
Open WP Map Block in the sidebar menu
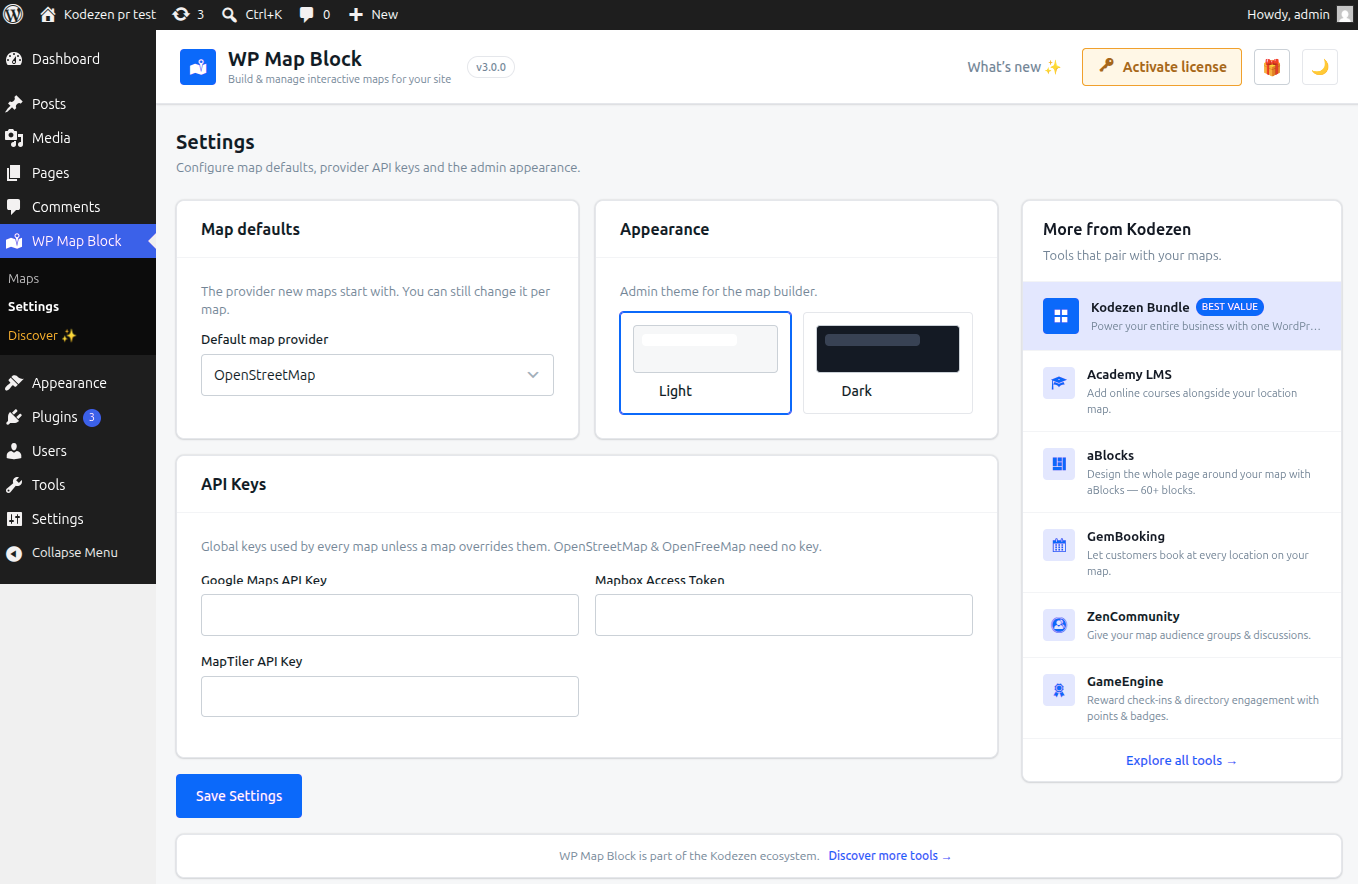point(78,241)
